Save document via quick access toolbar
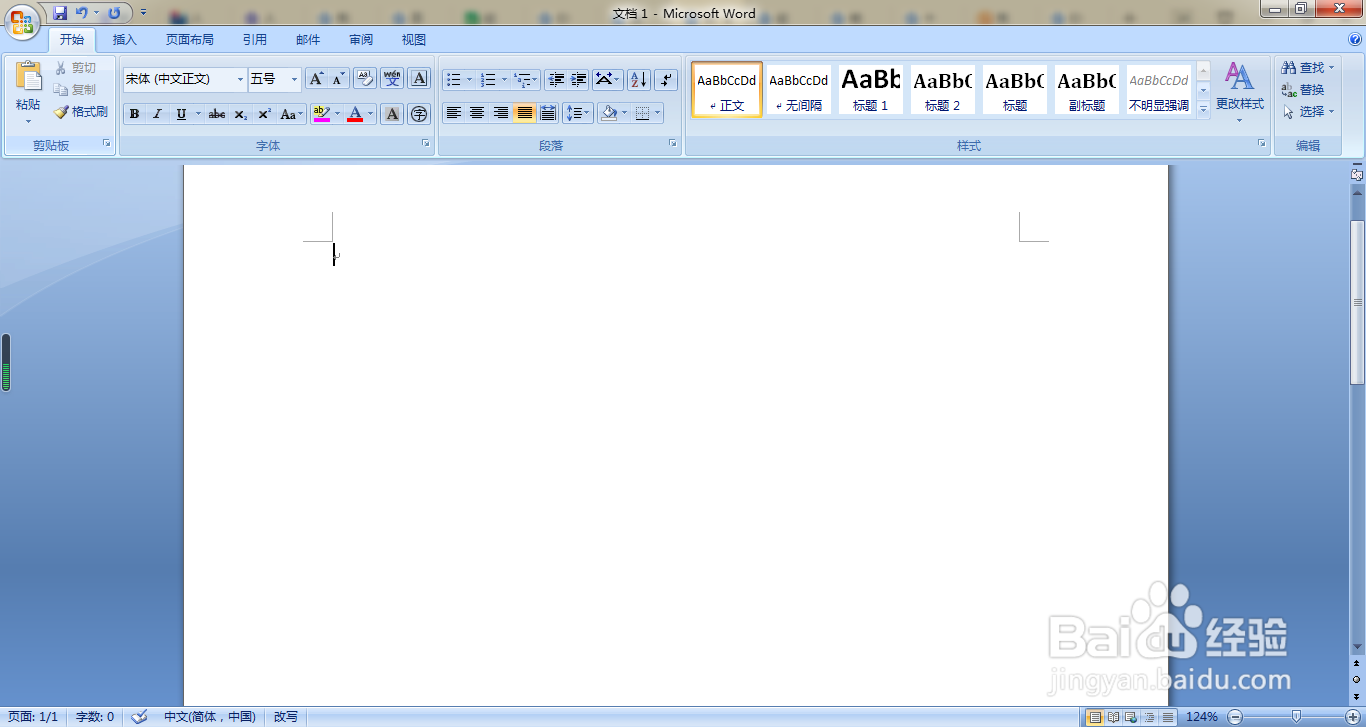 point(60,13)
